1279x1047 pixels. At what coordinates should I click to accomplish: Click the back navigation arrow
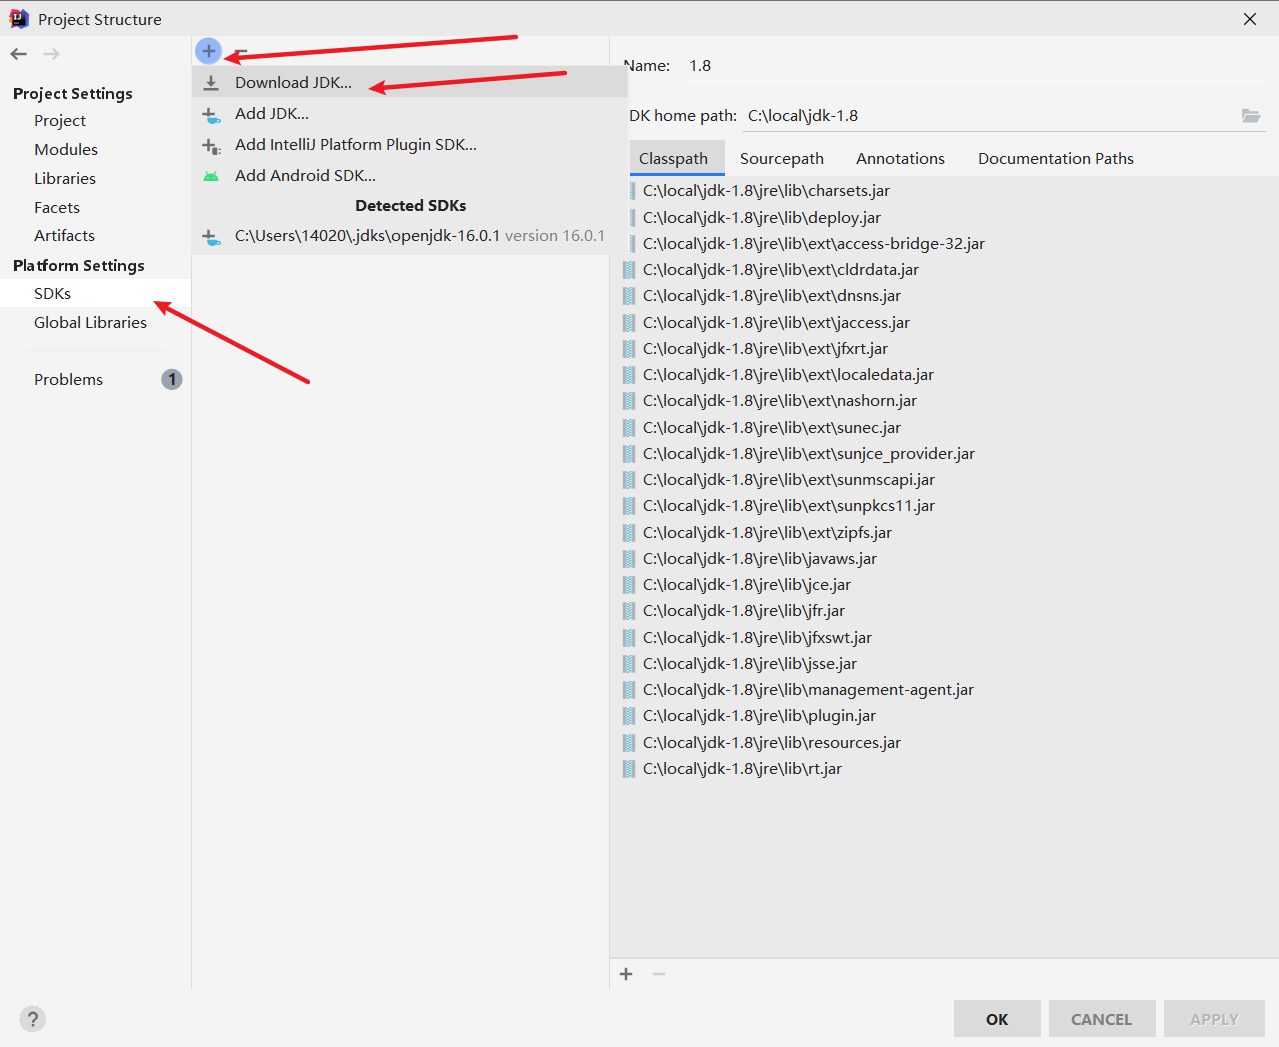[x=19, y=54]
